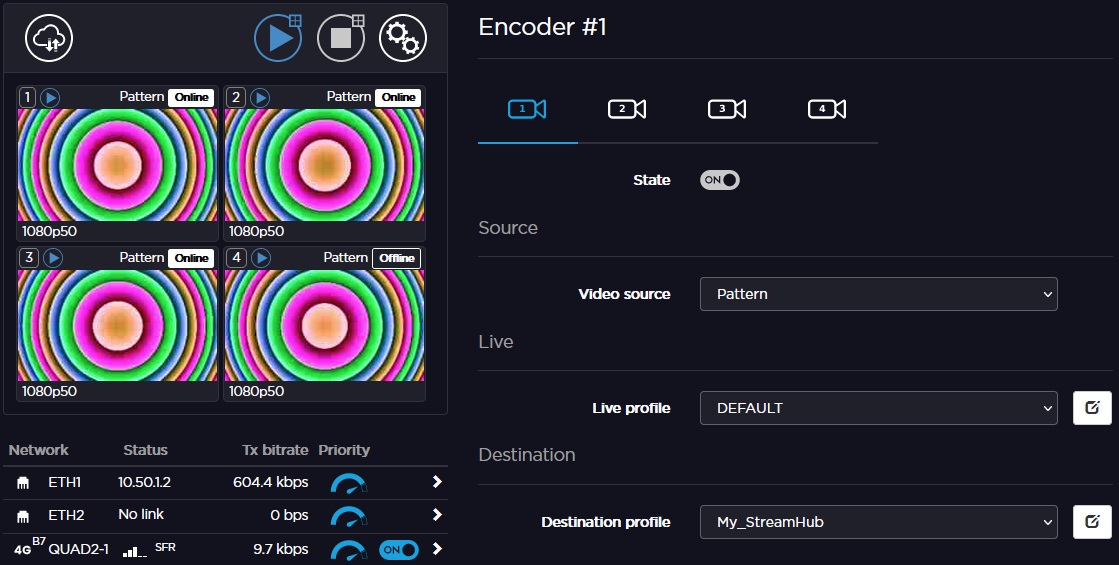Start encoder 4 with its small play icon
Viewport: 1119px width, 565px height.
pos(260,258)
